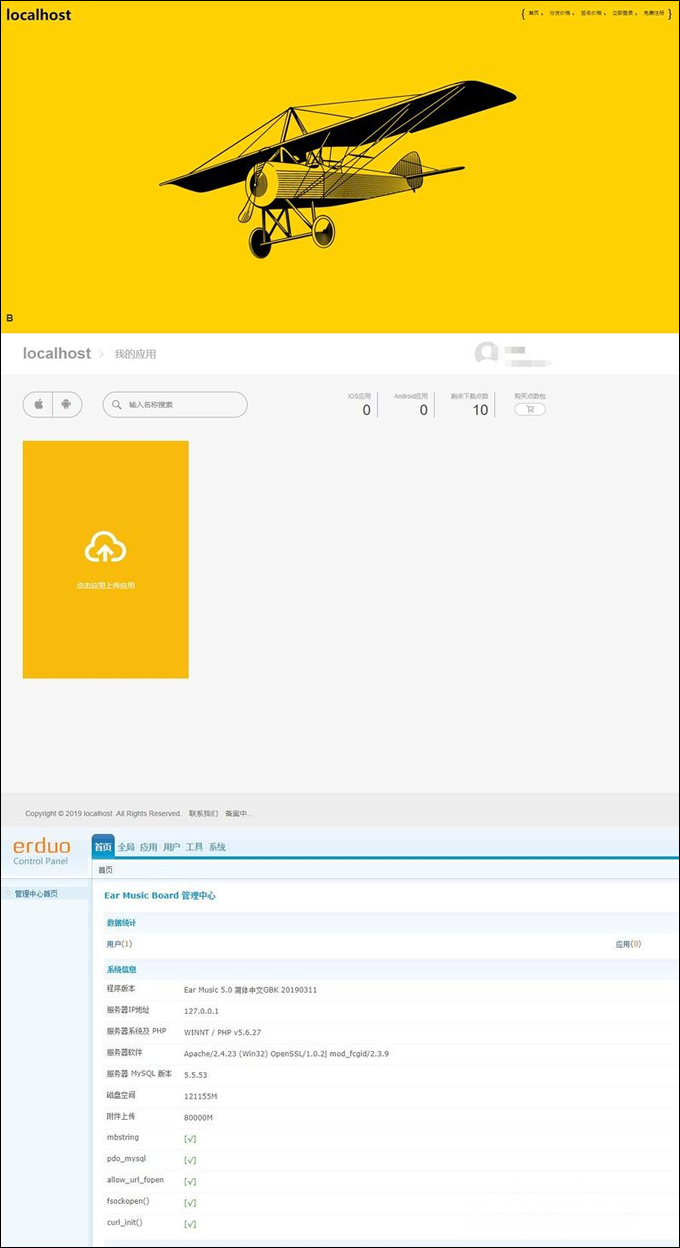This screenshot has width=680, height=1248.
Task: Click the 数据统计 section header
Action: tap(122, 922)
